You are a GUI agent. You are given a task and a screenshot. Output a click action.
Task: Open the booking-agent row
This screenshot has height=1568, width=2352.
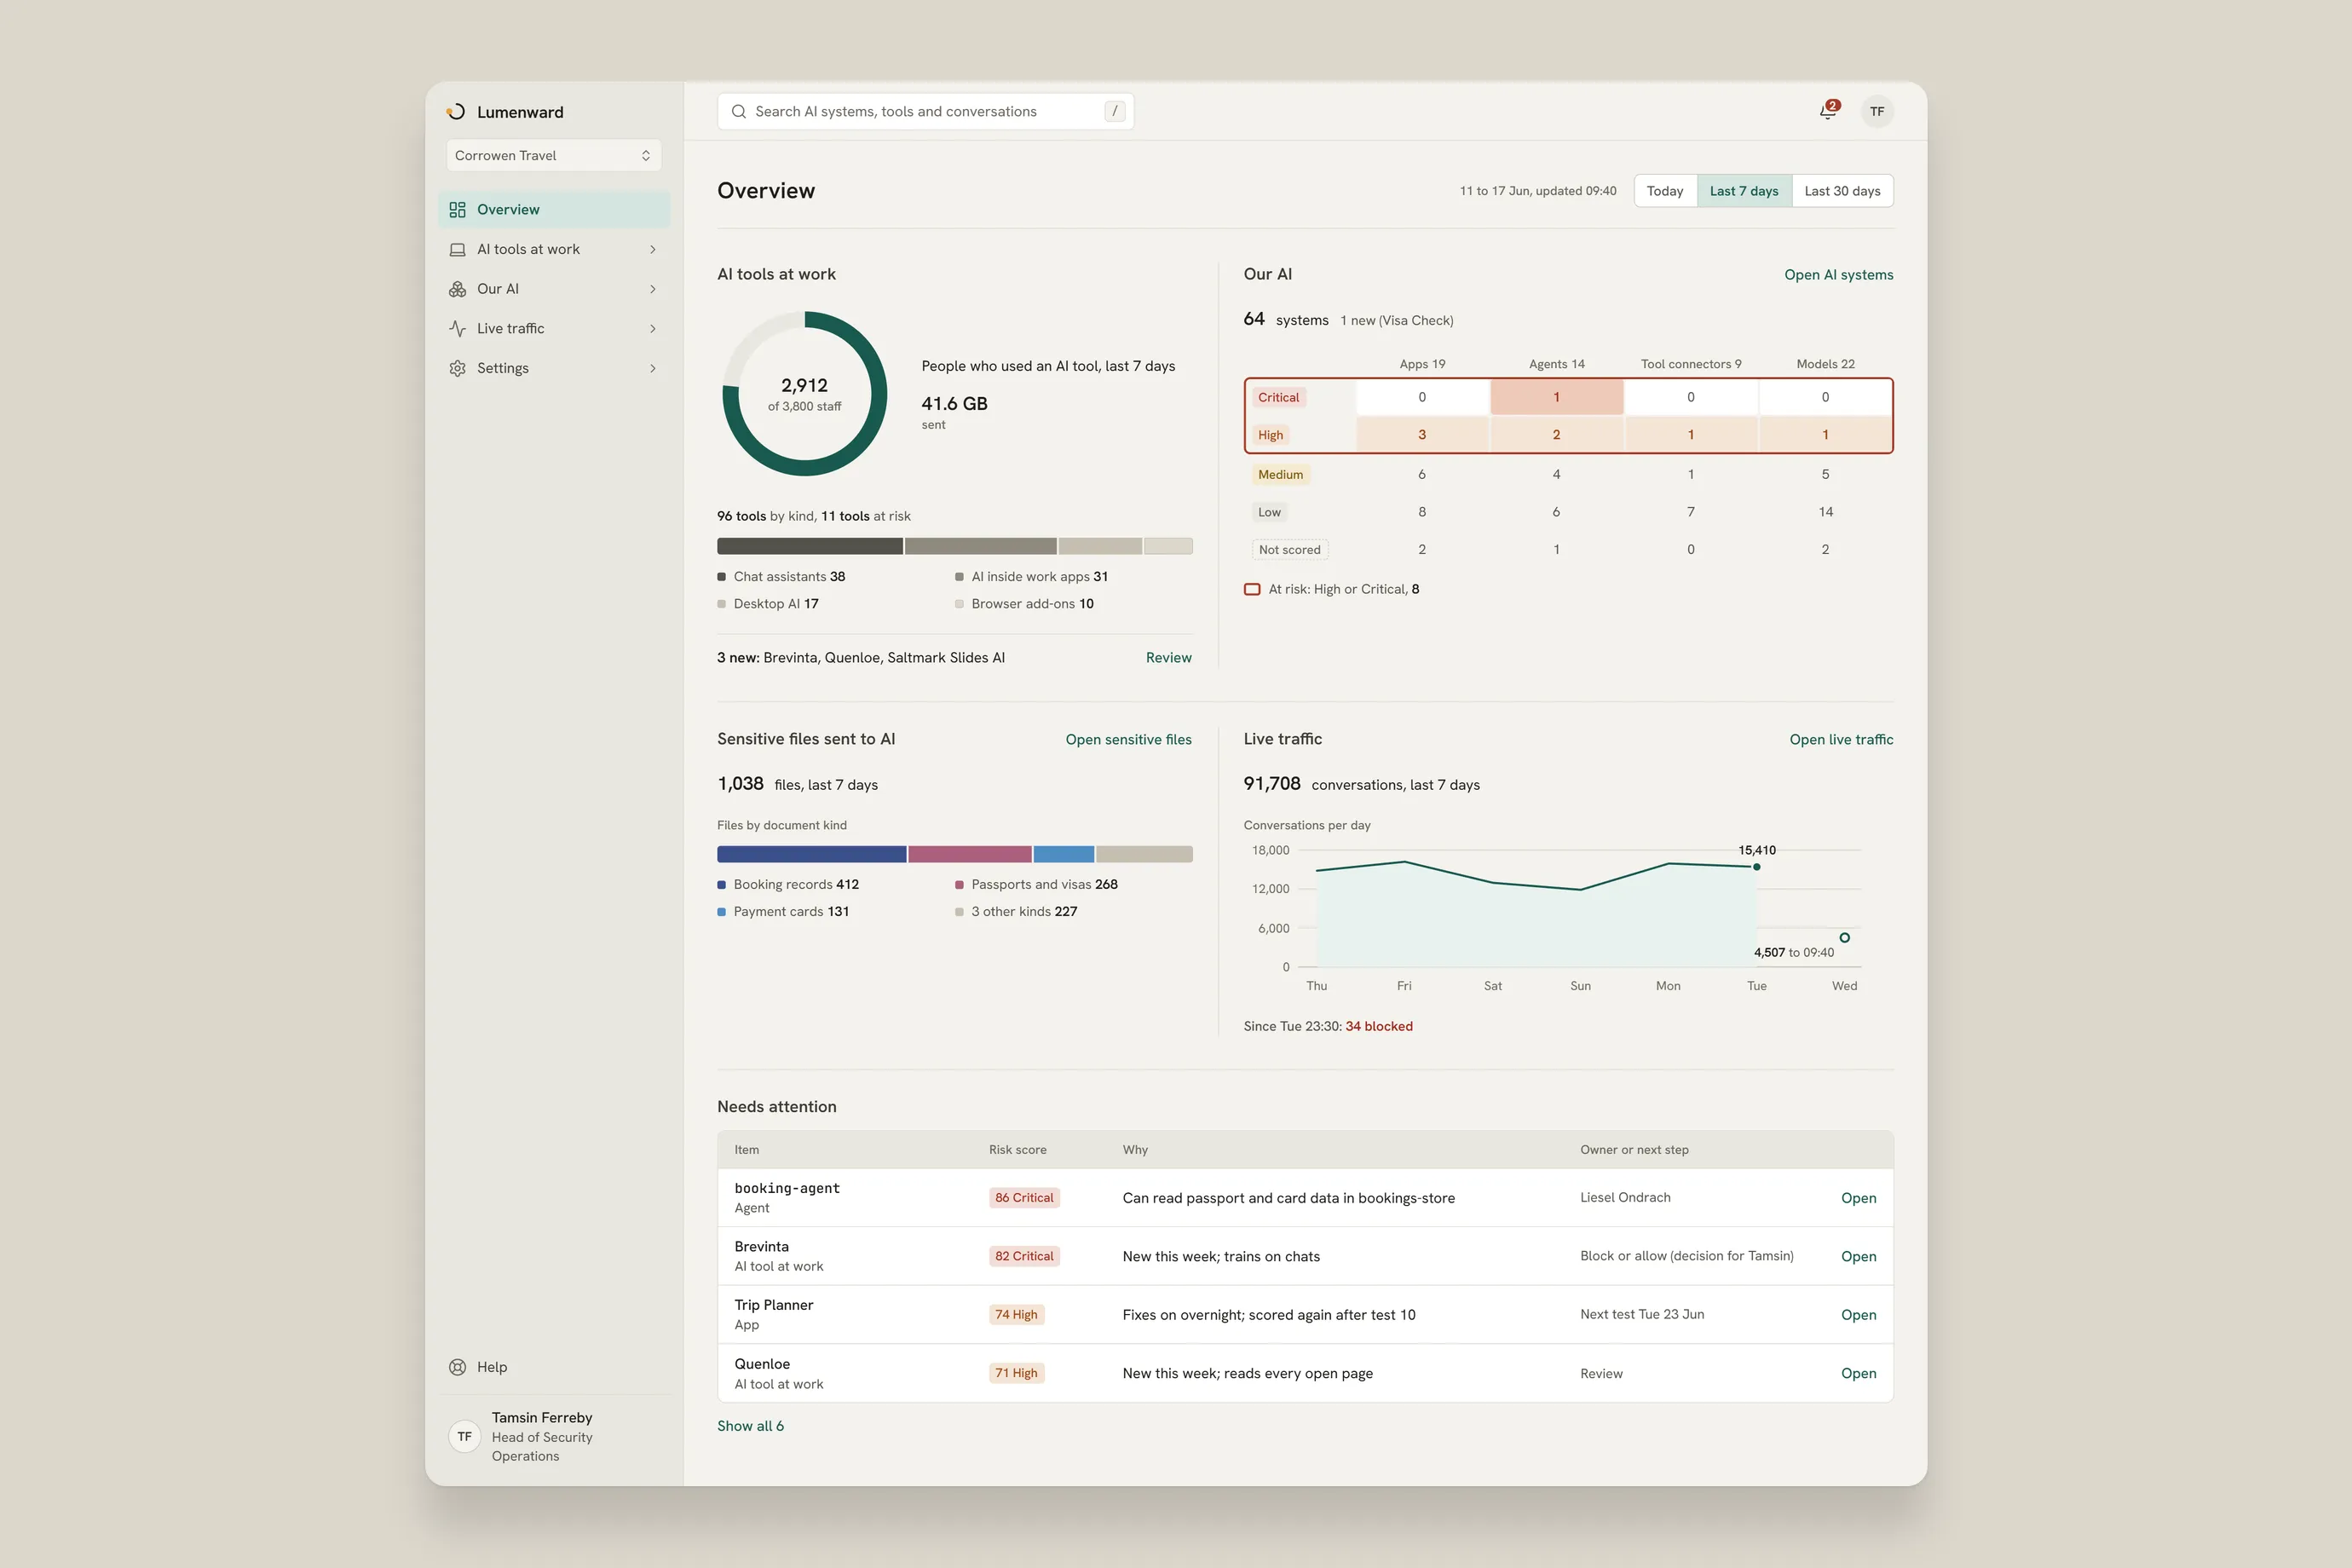pyautogui.click(x=1858, y=1198)
